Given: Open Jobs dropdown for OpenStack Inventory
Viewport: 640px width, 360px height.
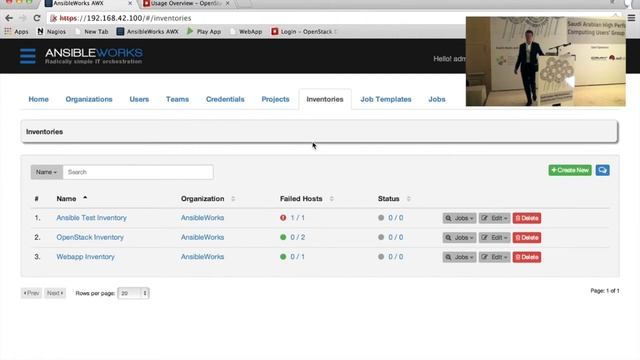Looking at the screenshot, I should (x=459, y=238).
